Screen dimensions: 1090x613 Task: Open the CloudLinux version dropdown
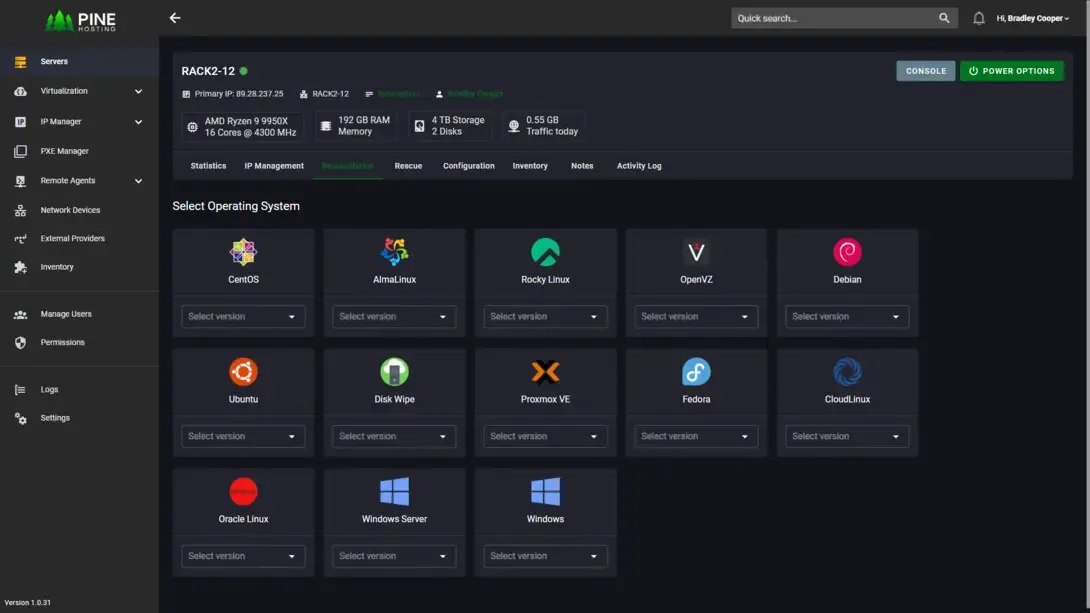point(847,436)
